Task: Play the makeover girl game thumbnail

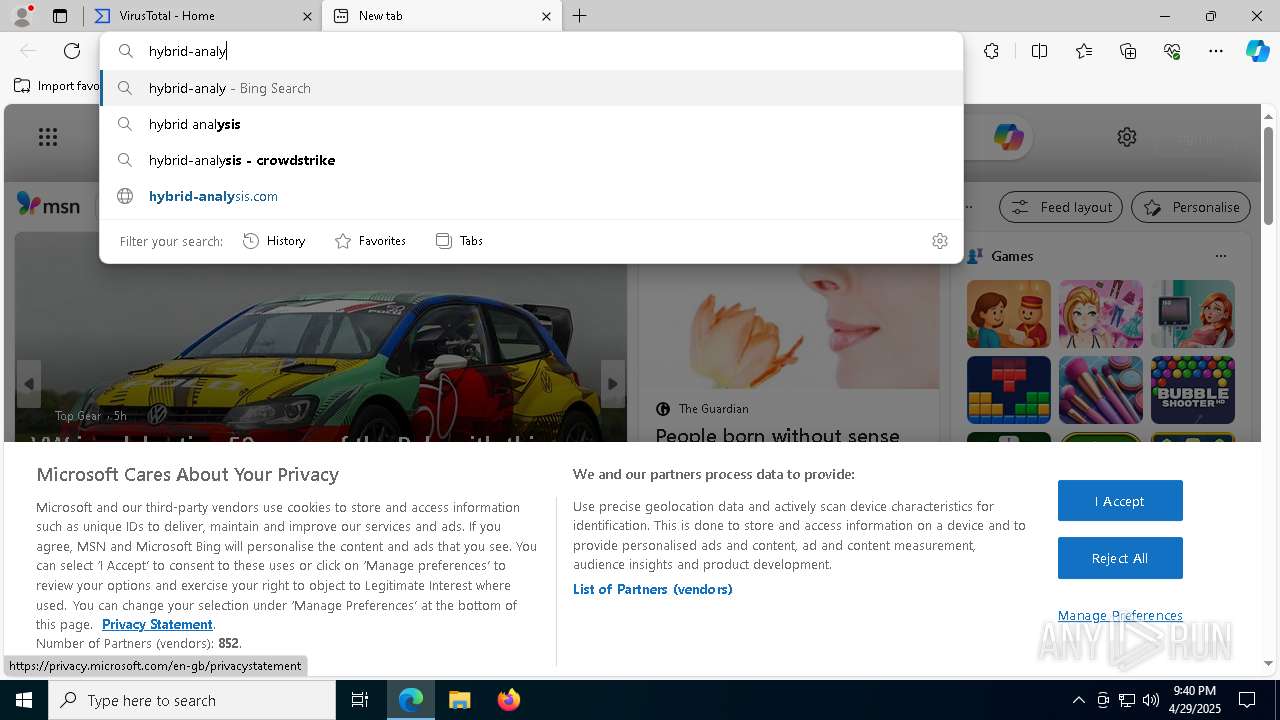Action: click(x=1101, y=314)
